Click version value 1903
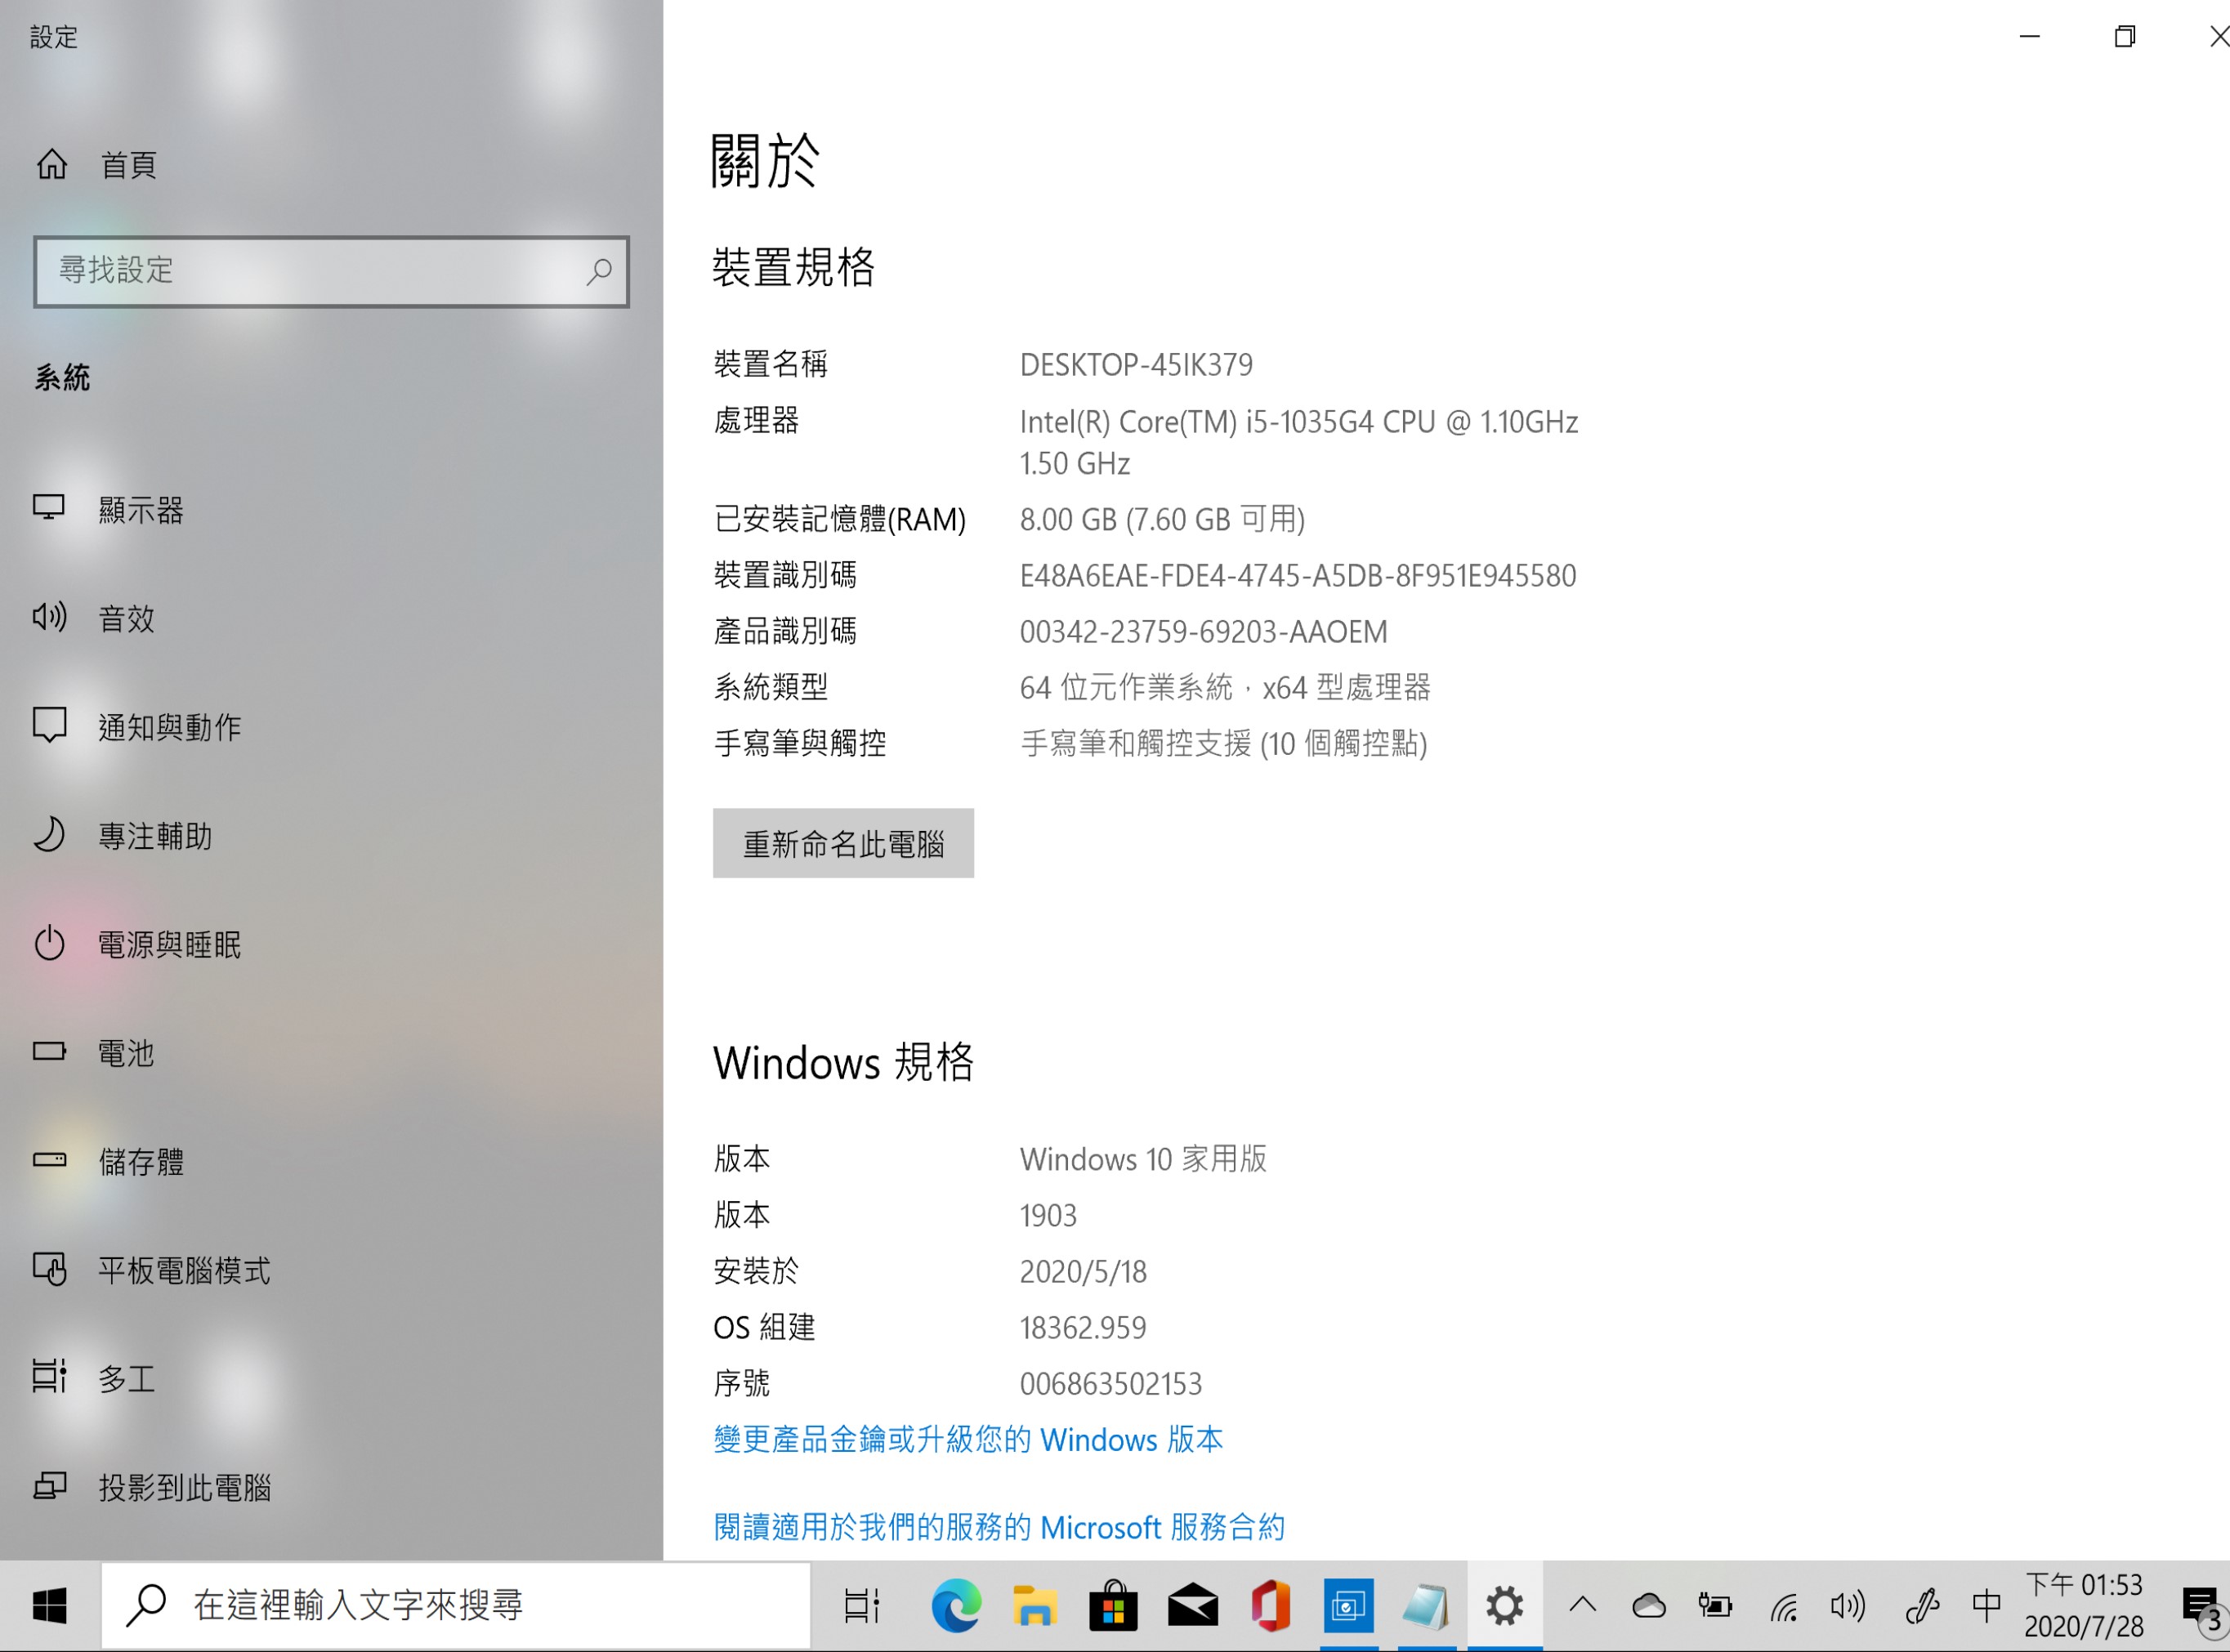The height and width of the screenshot is (1652, 2230). tap(1048, 1215)
